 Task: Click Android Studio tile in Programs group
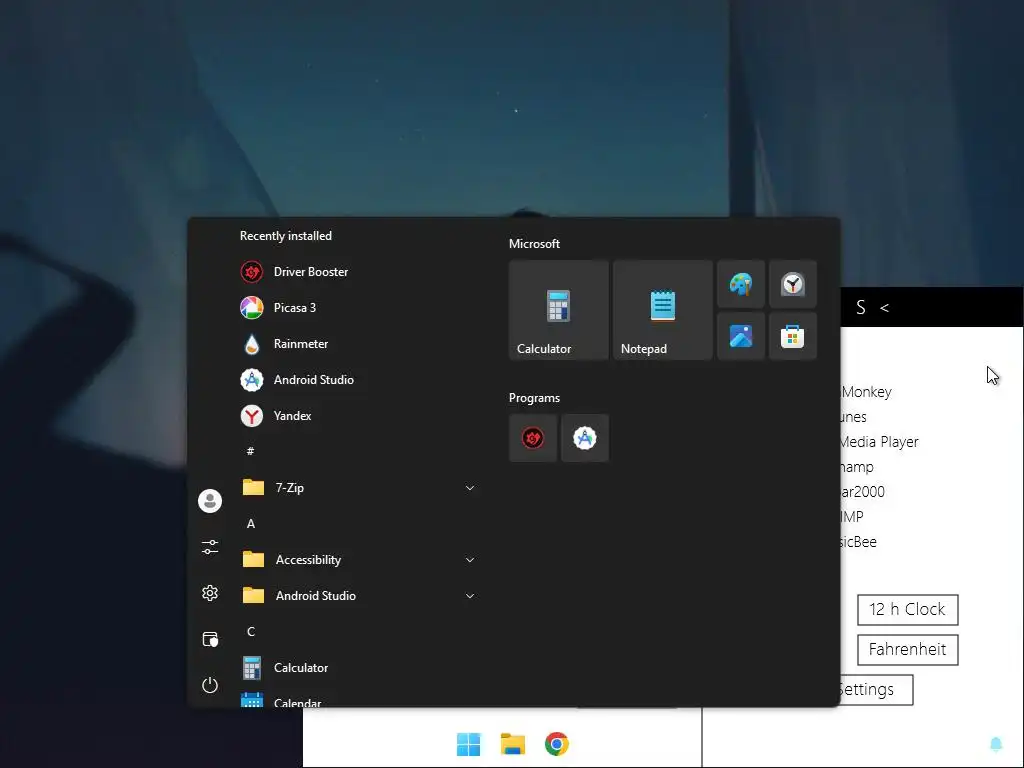584,438
